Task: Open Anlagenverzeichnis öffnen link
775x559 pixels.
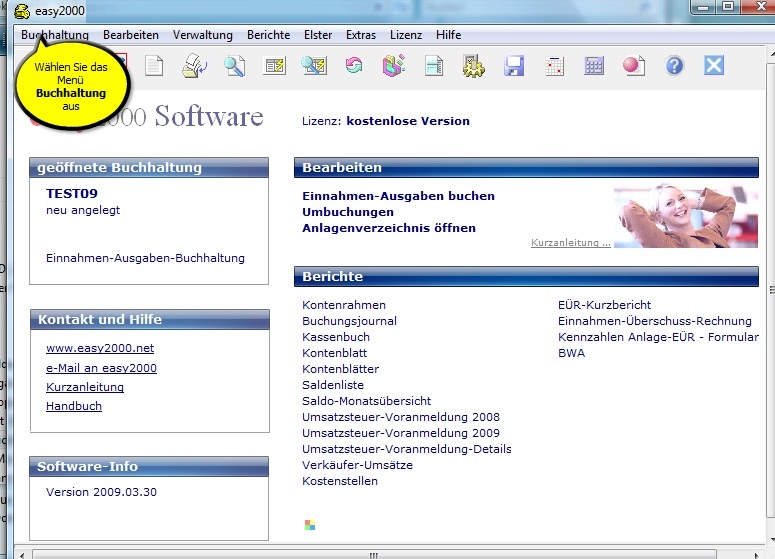Action: (x=389, y=228)
